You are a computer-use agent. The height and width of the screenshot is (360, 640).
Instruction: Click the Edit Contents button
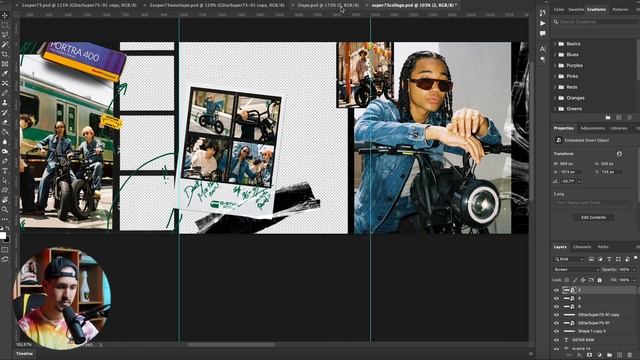pos(593,218)
